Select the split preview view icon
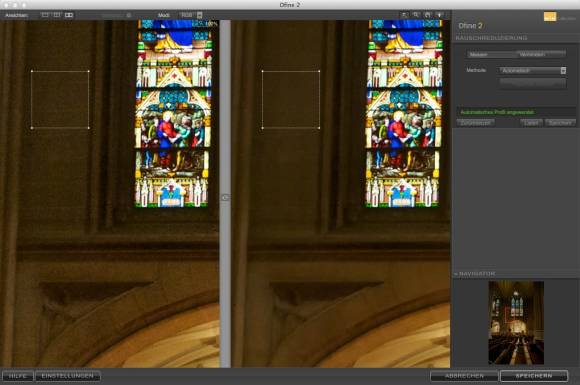Viewport: 580px width, 385px height. (x=57, y=15)
